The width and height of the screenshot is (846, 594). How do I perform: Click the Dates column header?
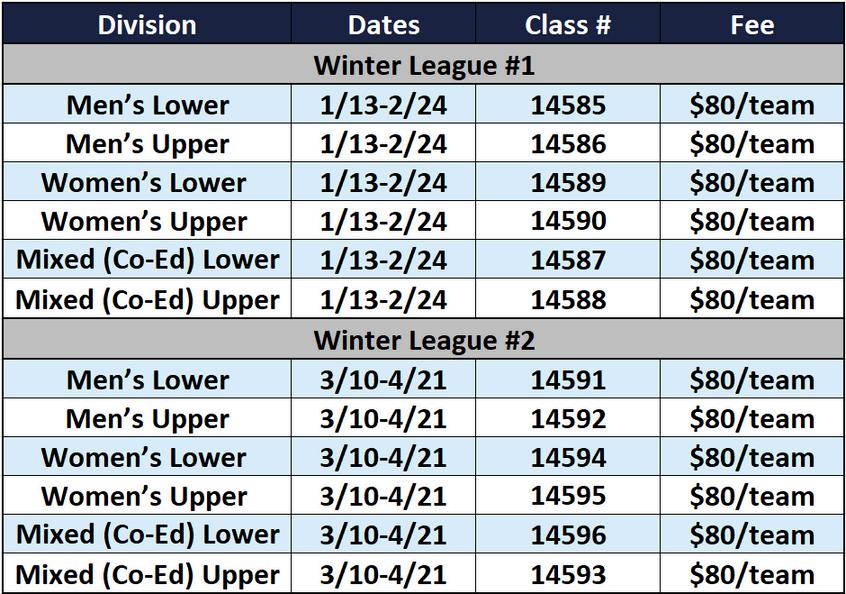(x=384, y=24)
